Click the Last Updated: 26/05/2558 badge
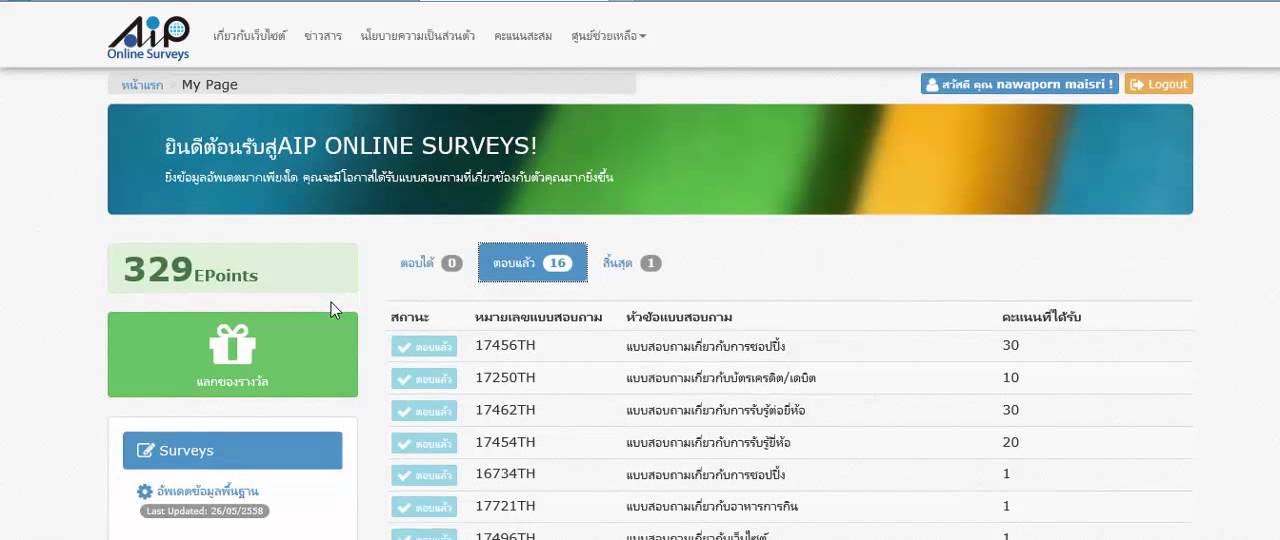This screenshot has width=1280, height=540. [204, 511]
